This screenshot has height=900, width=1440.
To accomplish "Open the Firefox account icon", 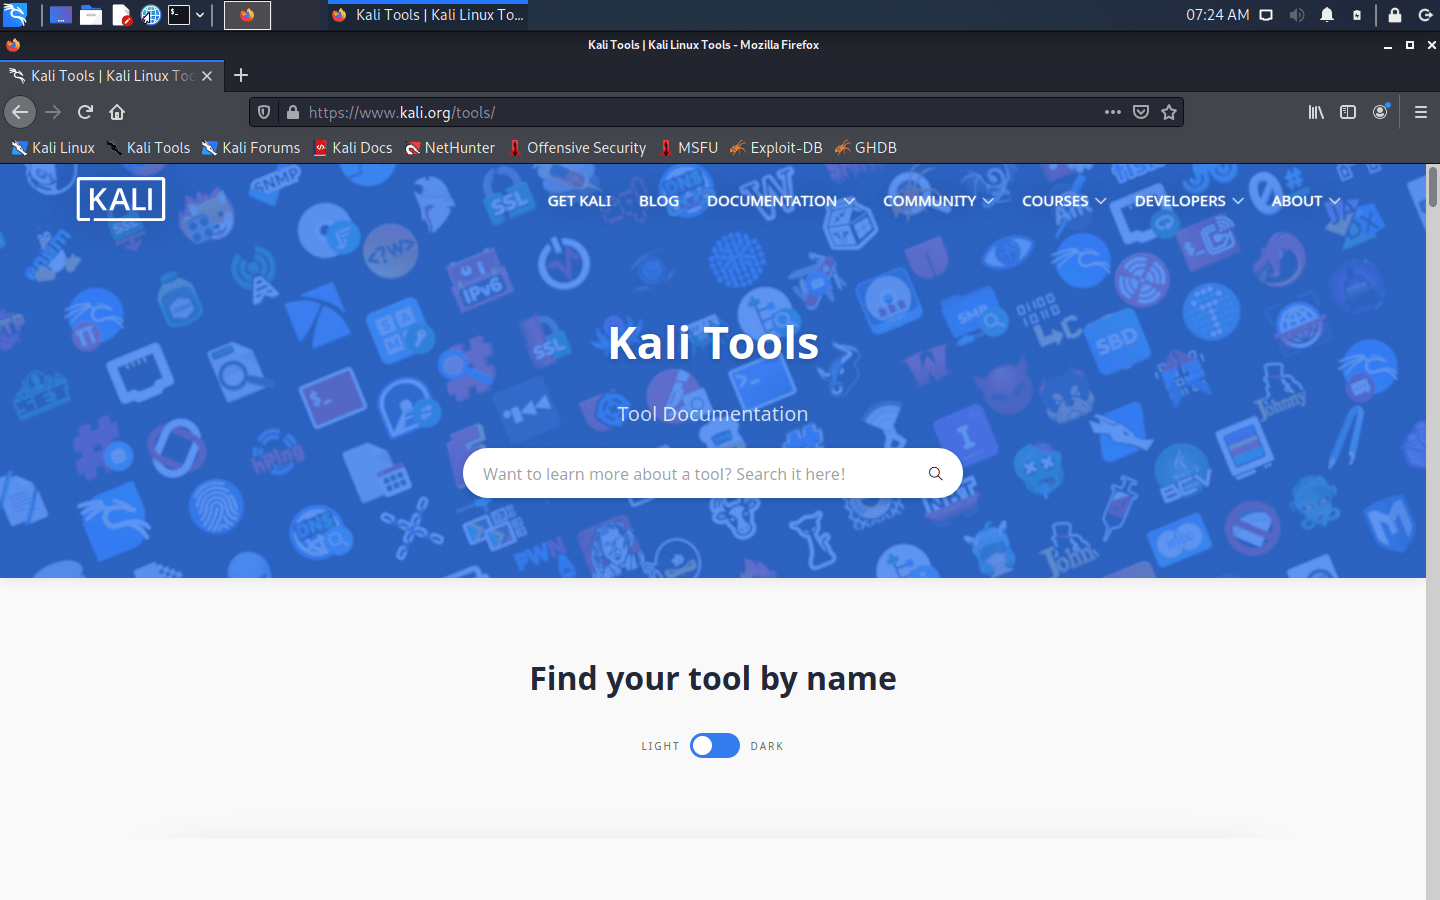I will tap(1381, 112).
